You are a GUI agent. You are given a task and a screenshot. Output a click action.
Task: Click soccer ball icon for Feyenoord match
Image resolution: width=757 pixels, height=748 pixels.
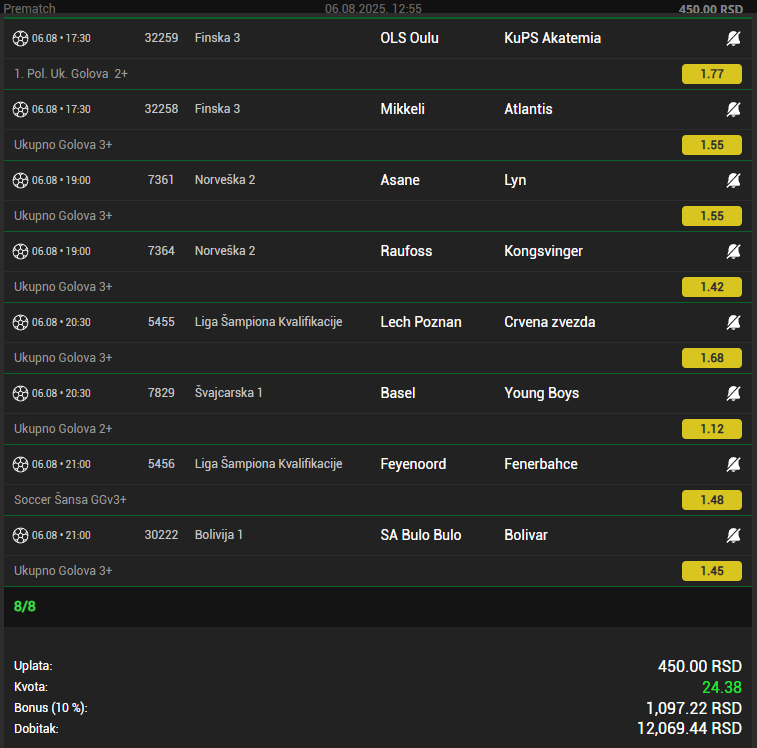20,464
